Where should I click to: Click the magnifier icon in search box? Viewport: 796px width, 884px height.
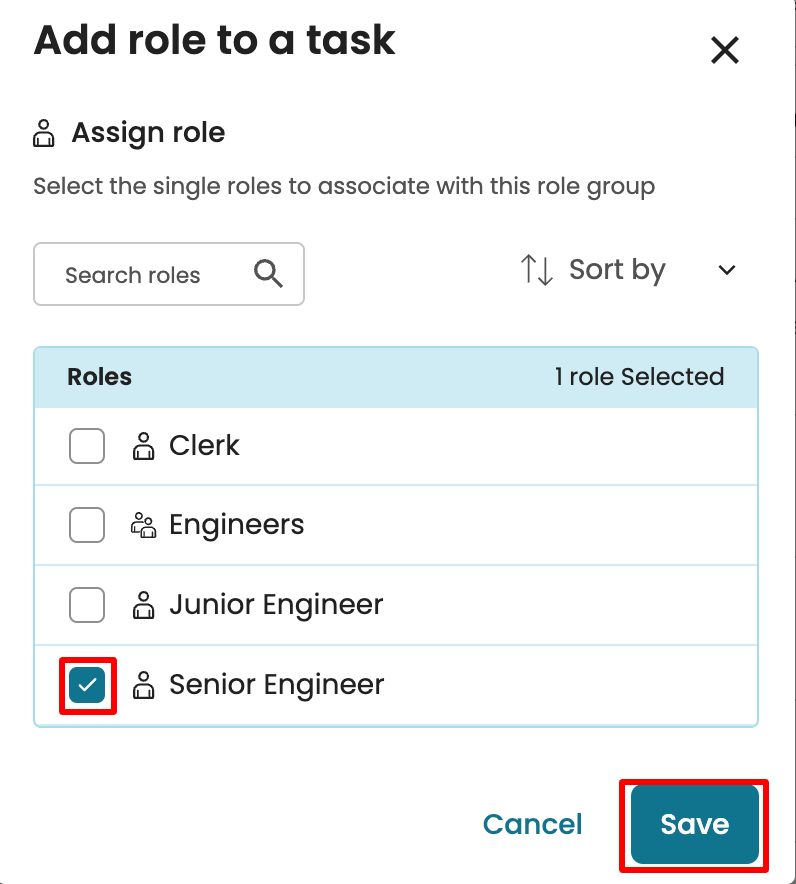coord(268,274)
